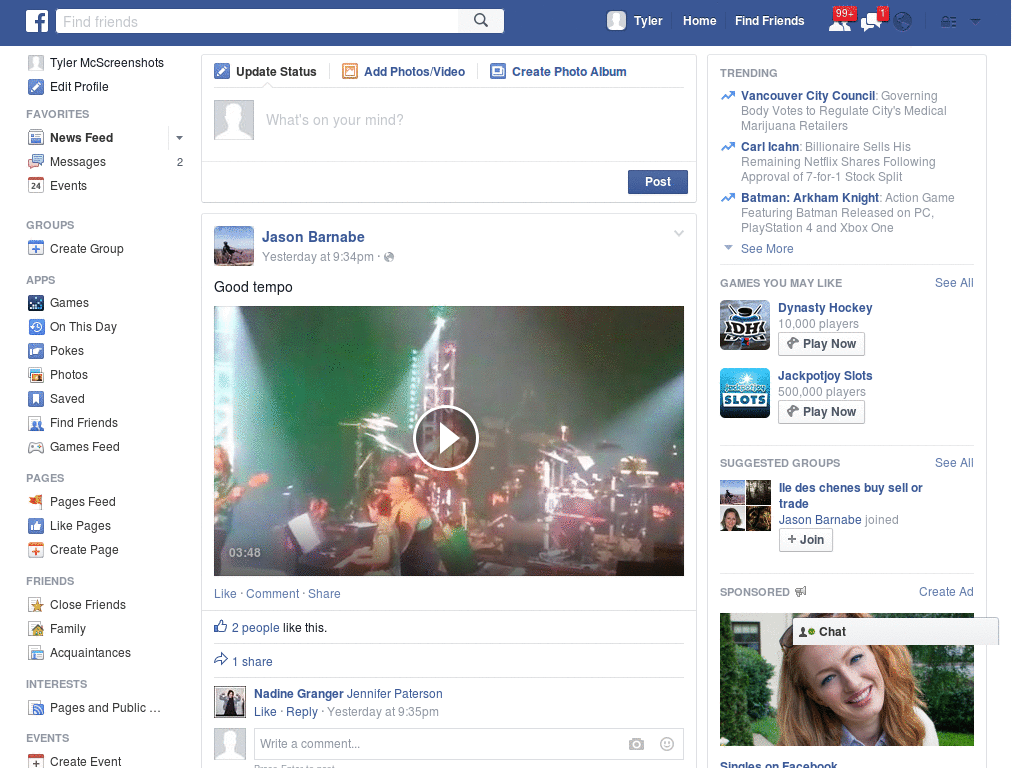Click the search magnifier button
Screen dimensions: 1024x768
click(481, 21)
